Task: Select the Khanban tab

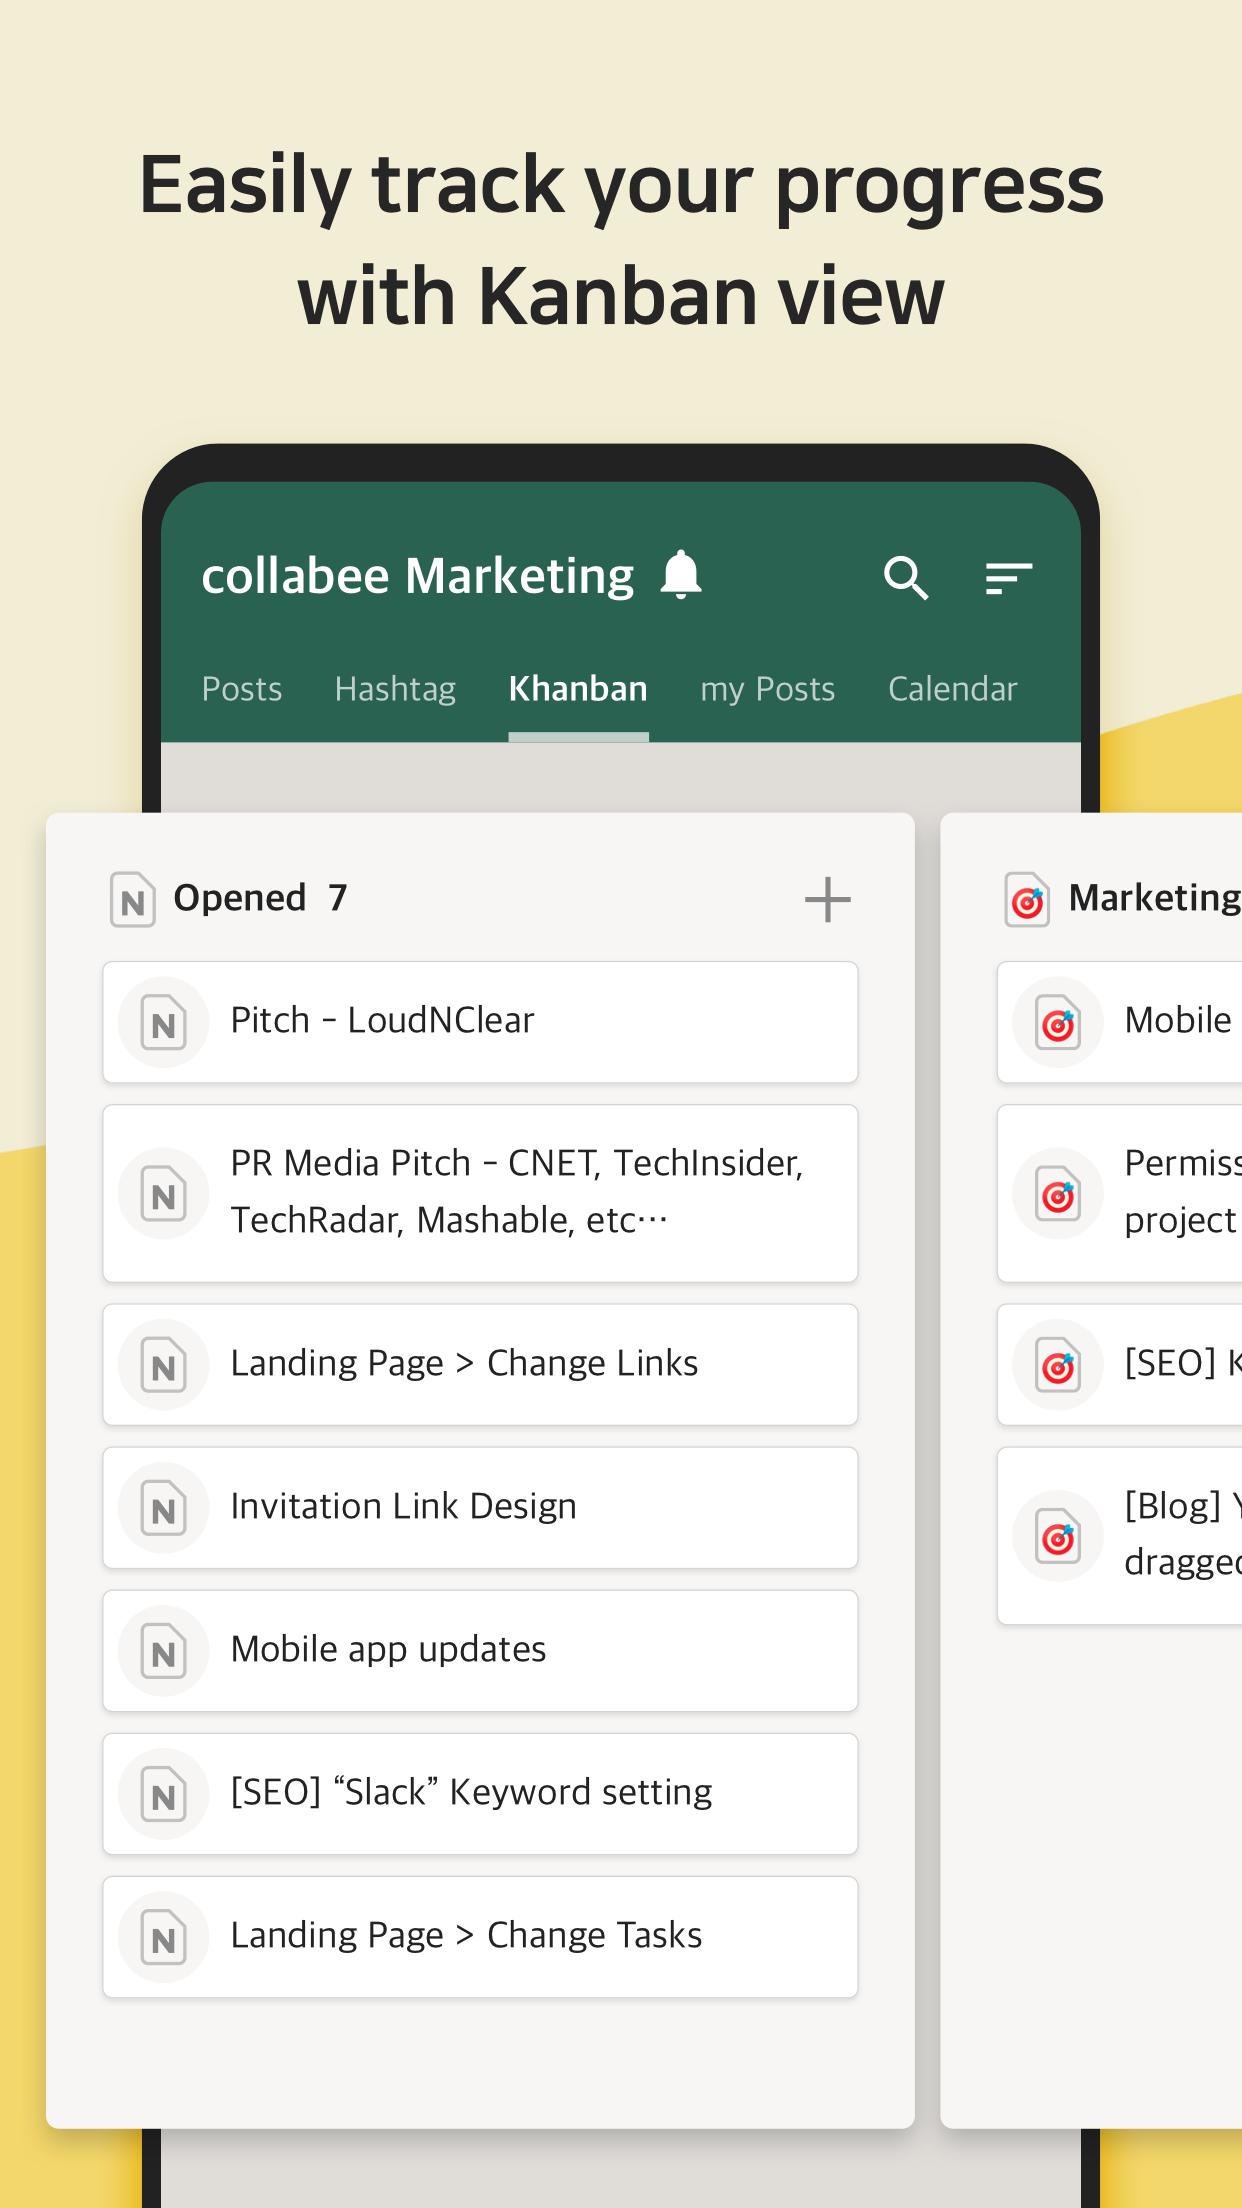Action: point(578,689)
